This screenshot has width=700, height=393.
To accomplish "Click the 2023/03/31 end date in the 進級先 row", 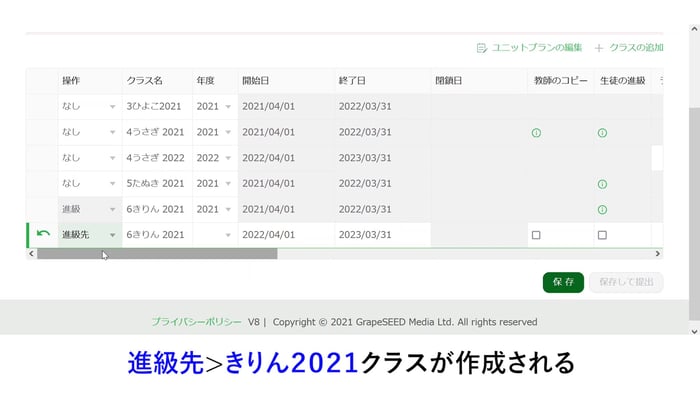I will point(365,235).
